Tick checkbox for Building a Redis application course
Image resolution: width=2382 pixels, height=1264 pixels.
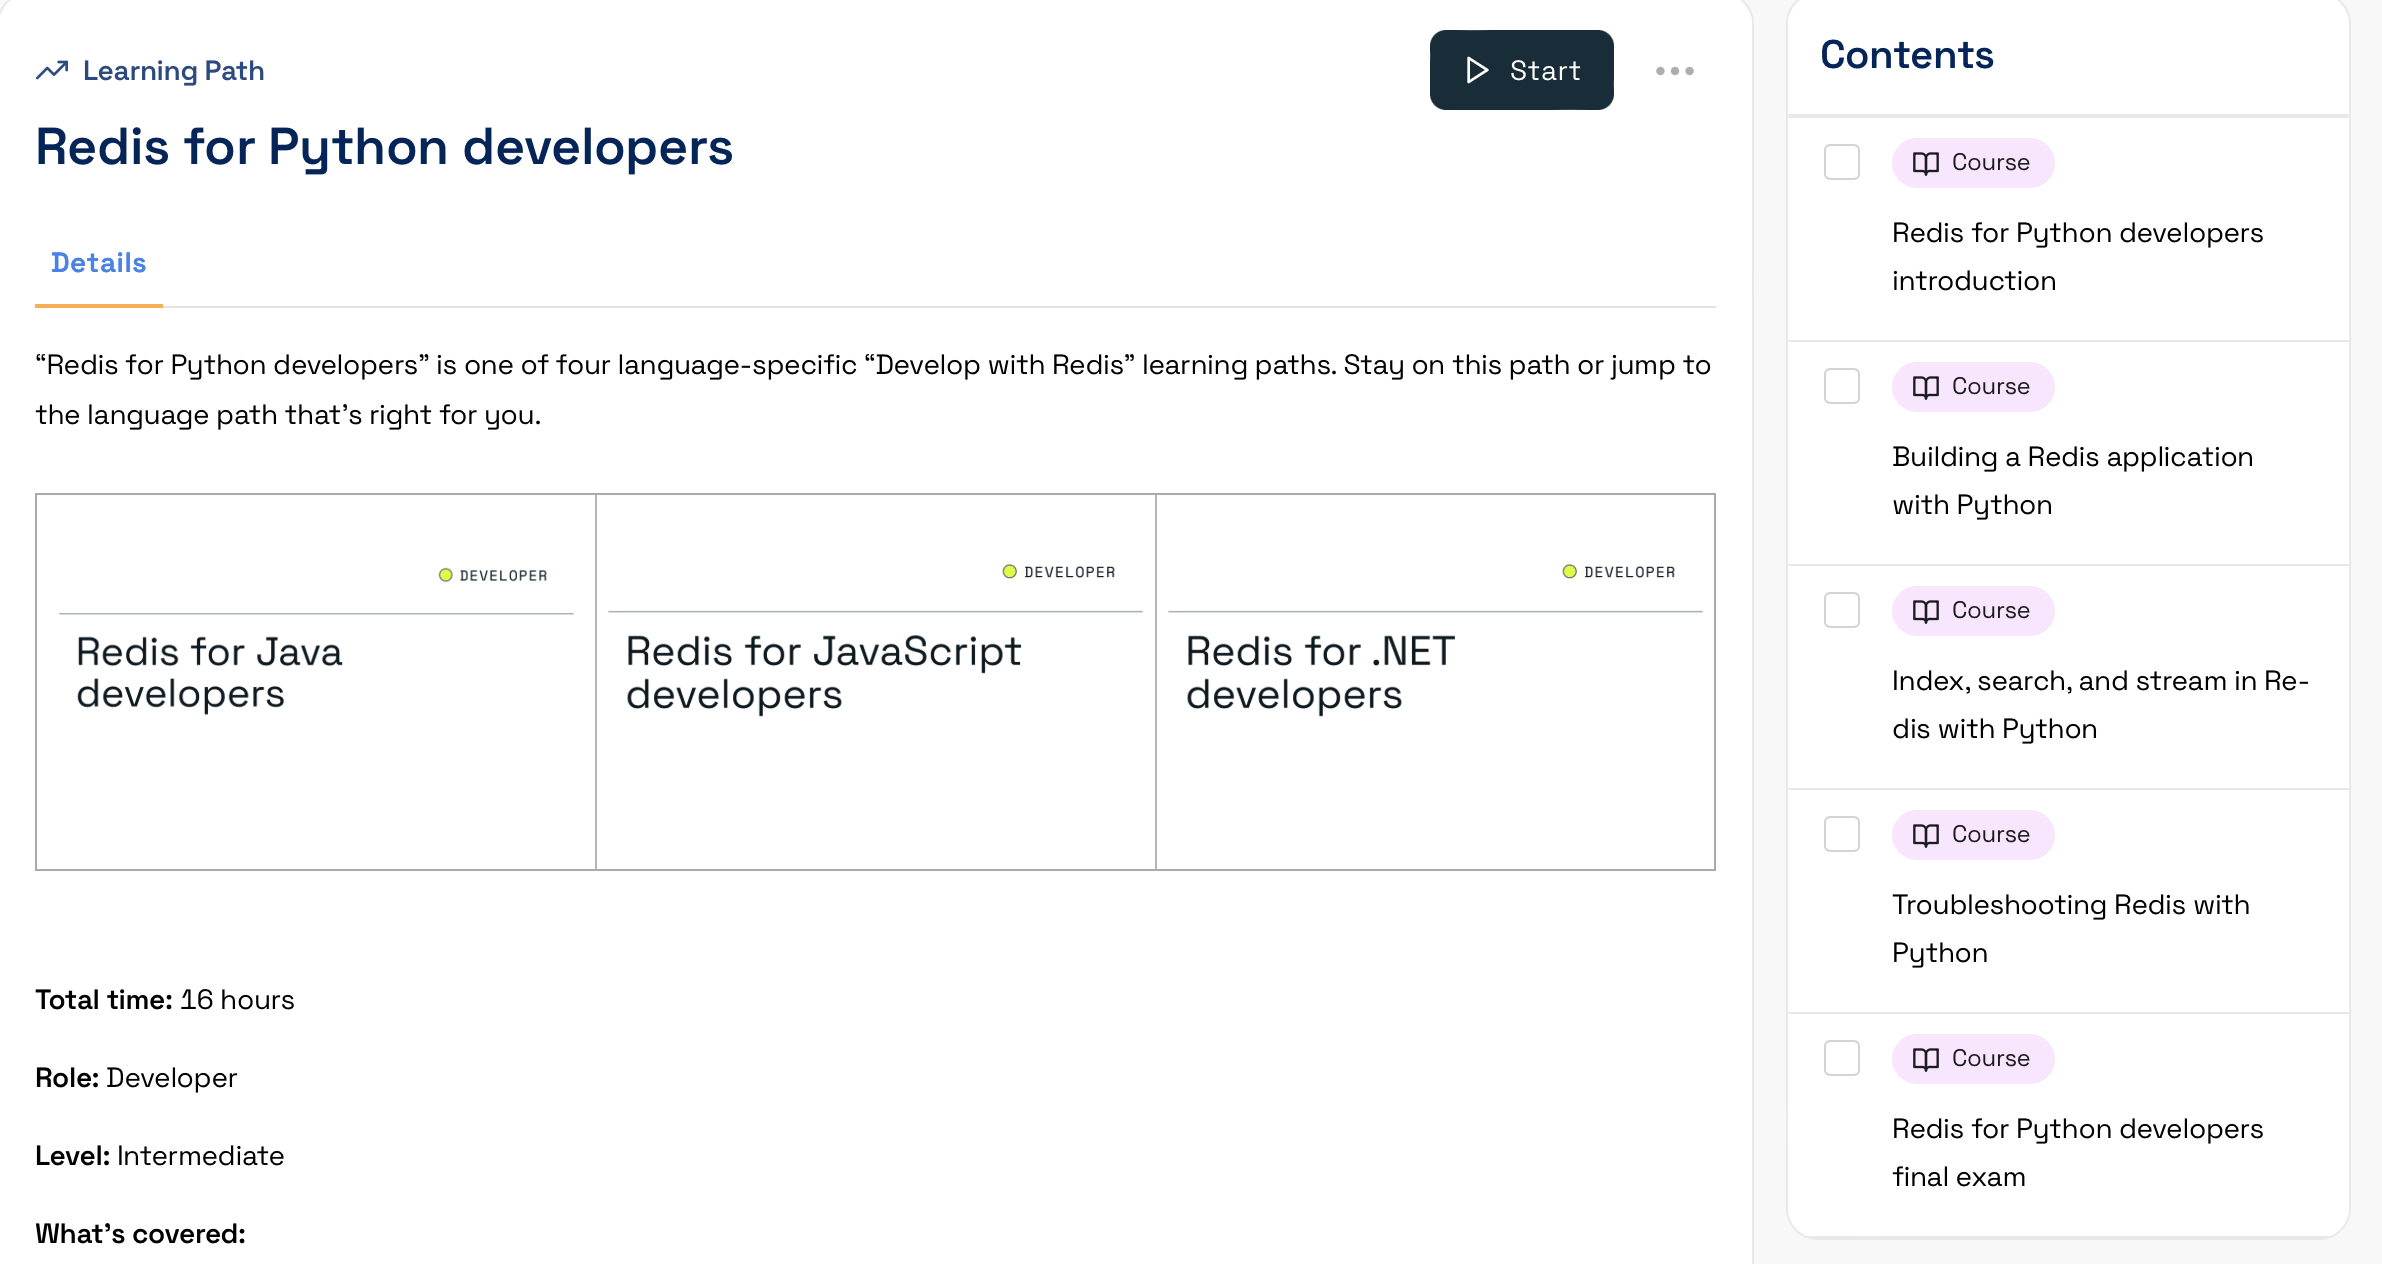(1841, 386)
